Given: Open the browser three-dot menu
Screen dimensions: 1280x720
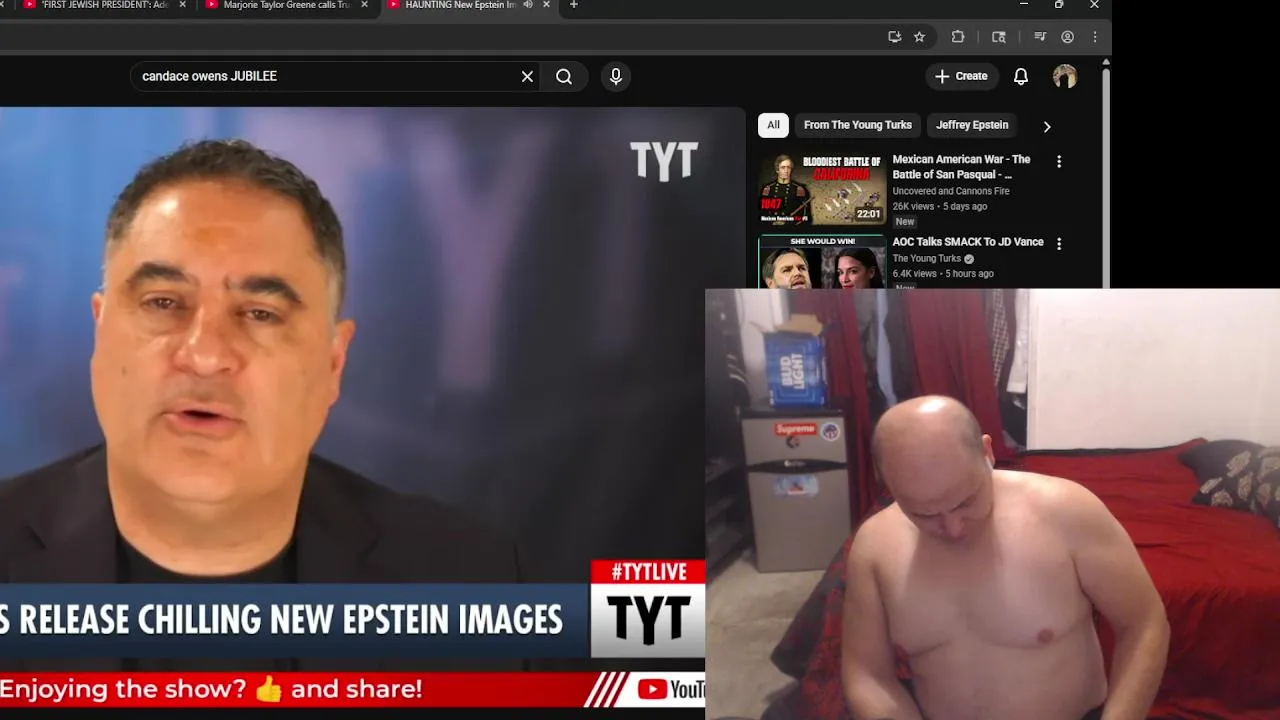Looking at the screenshot, I should [1095, 37].
